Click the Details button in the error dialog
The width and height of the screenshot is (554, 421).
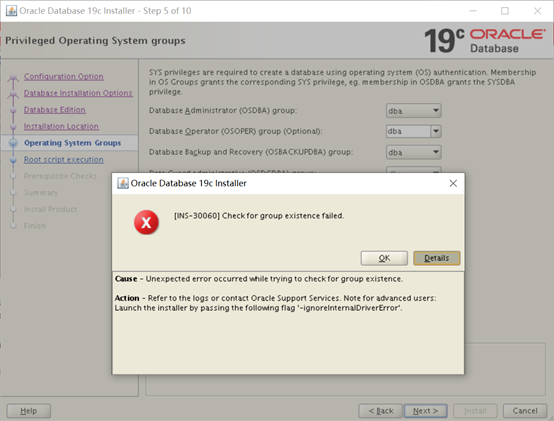click(437, 258)
